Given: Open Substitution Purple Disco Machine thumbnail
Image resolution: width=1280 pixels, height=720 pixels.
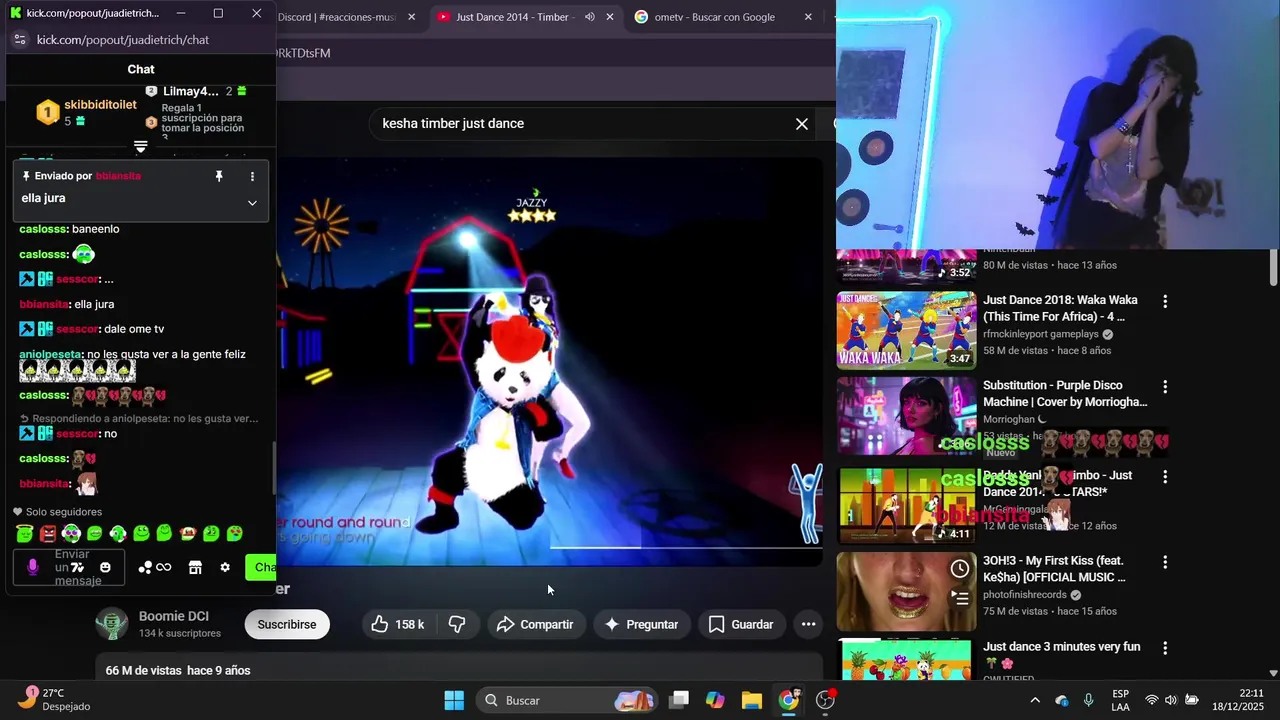Looking at the screenshot, I should point(906,416).
